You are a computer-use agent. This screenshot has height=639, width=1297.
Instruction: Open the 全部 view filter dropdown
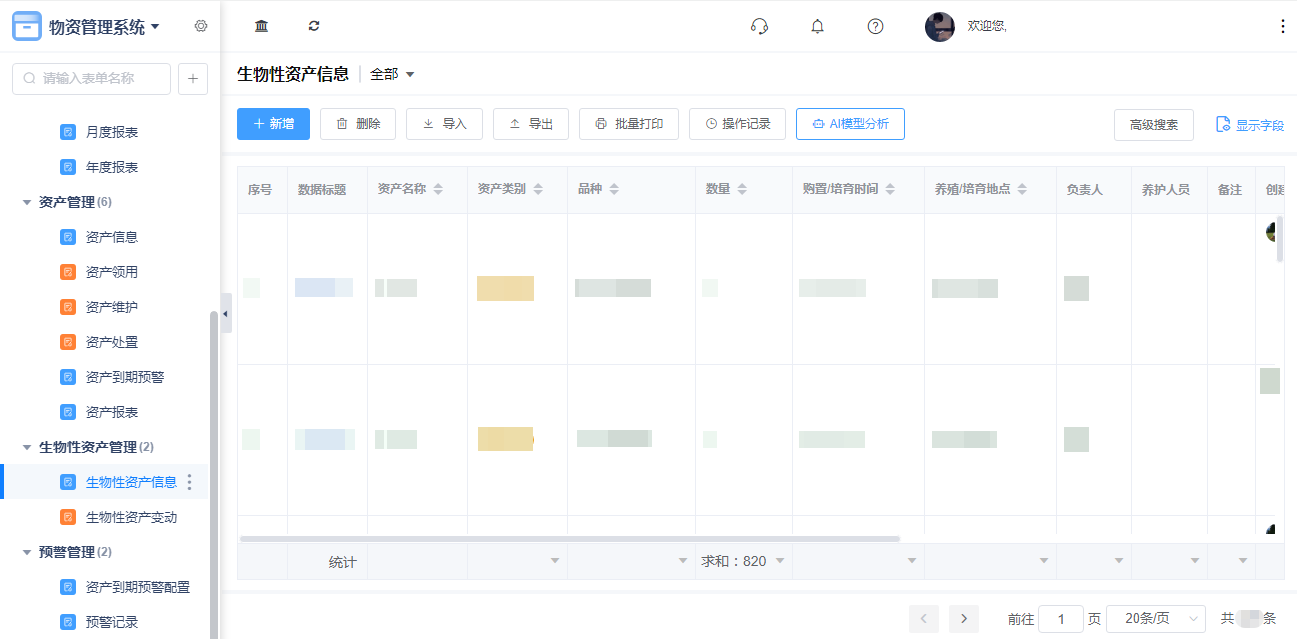(392, 74)
